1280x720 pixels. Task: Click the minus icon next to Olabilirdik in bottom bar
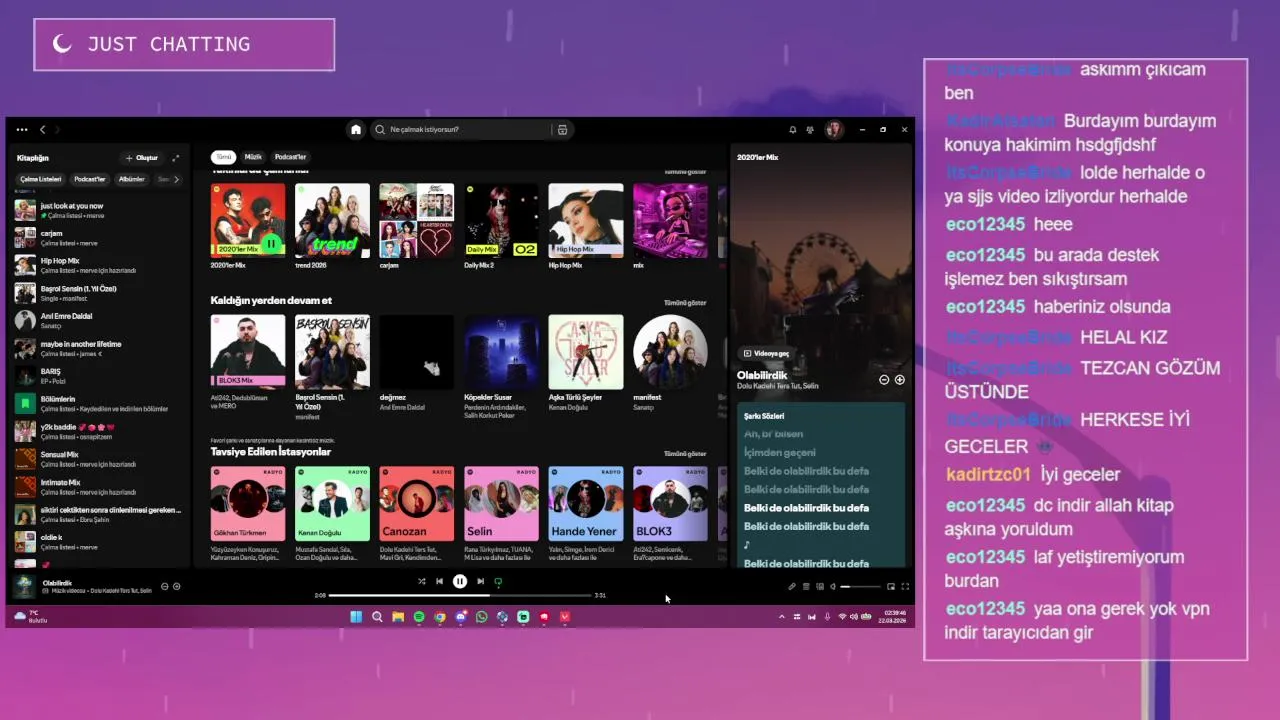tap(165, 587)
